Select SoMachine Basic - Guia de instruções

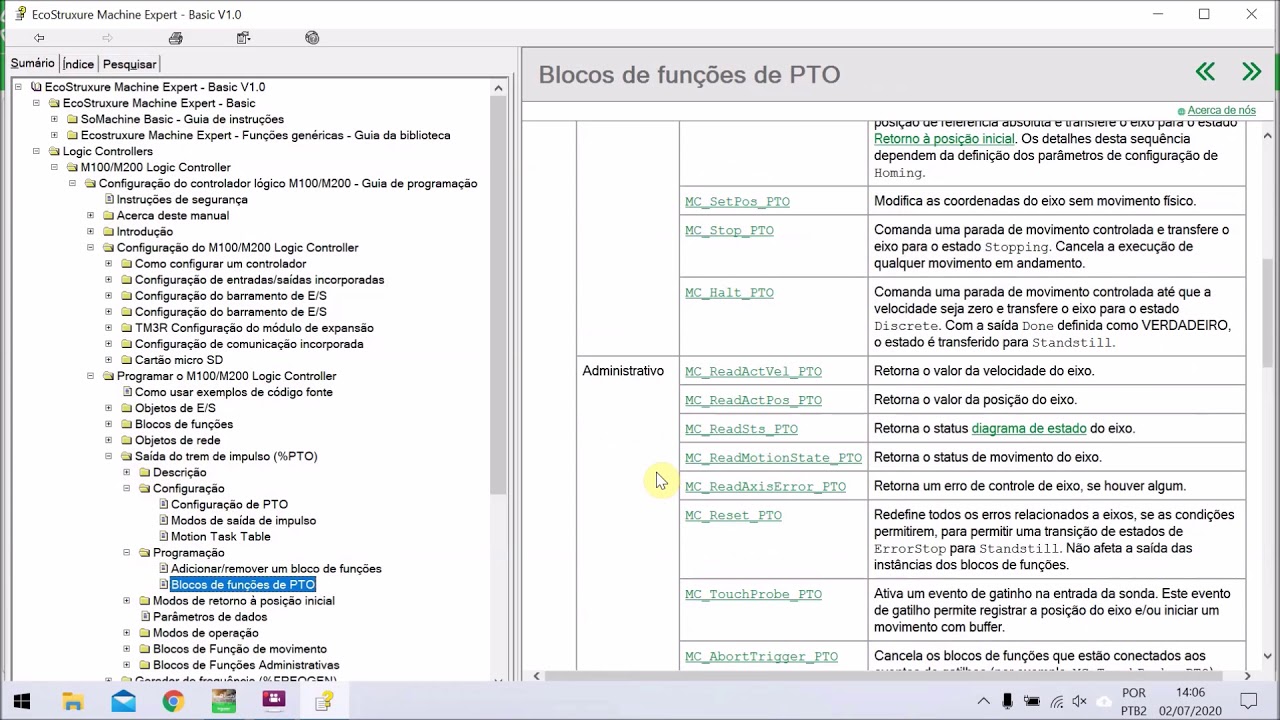pyautogui.click(x=182, y=119)
